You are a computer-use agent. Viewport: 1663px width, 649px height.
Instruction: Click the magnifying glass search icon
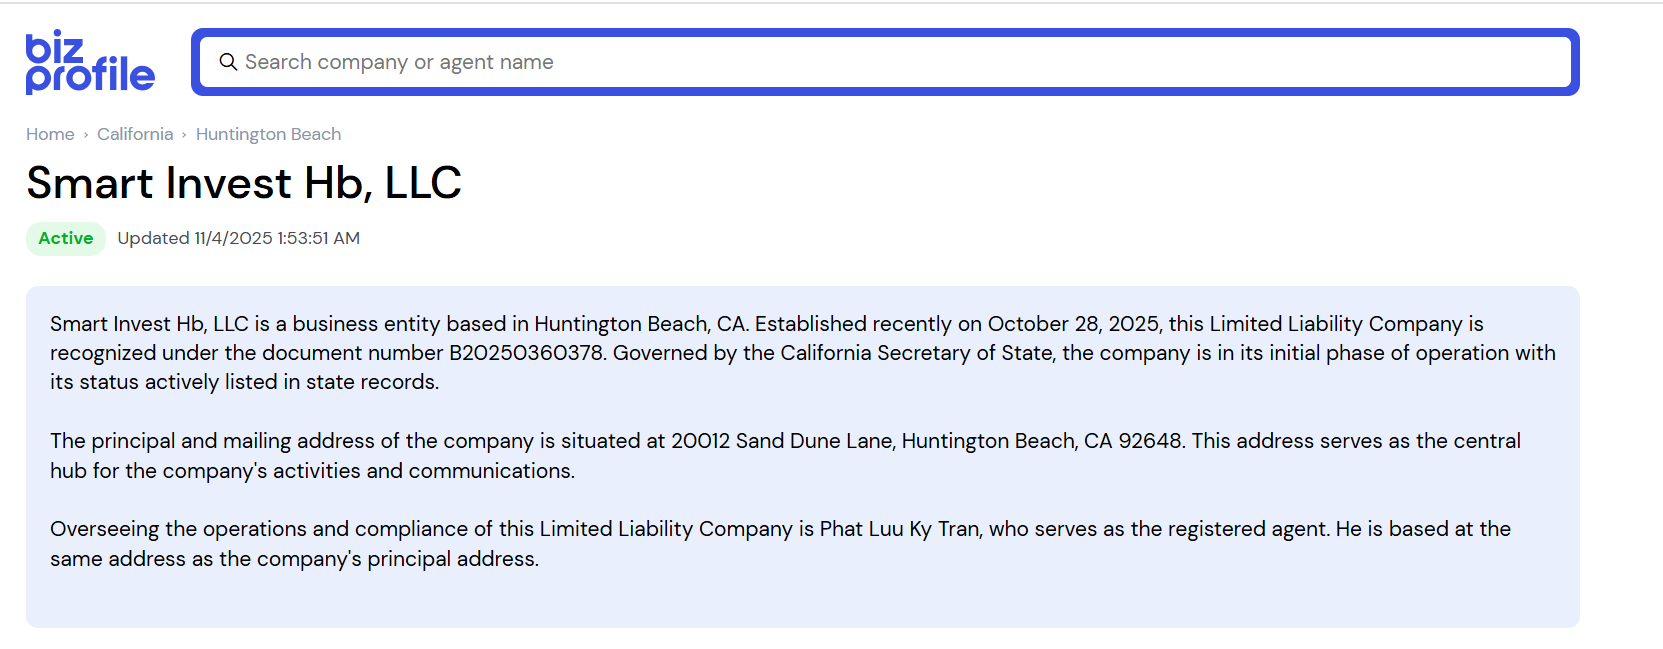(x=228, y=62)
